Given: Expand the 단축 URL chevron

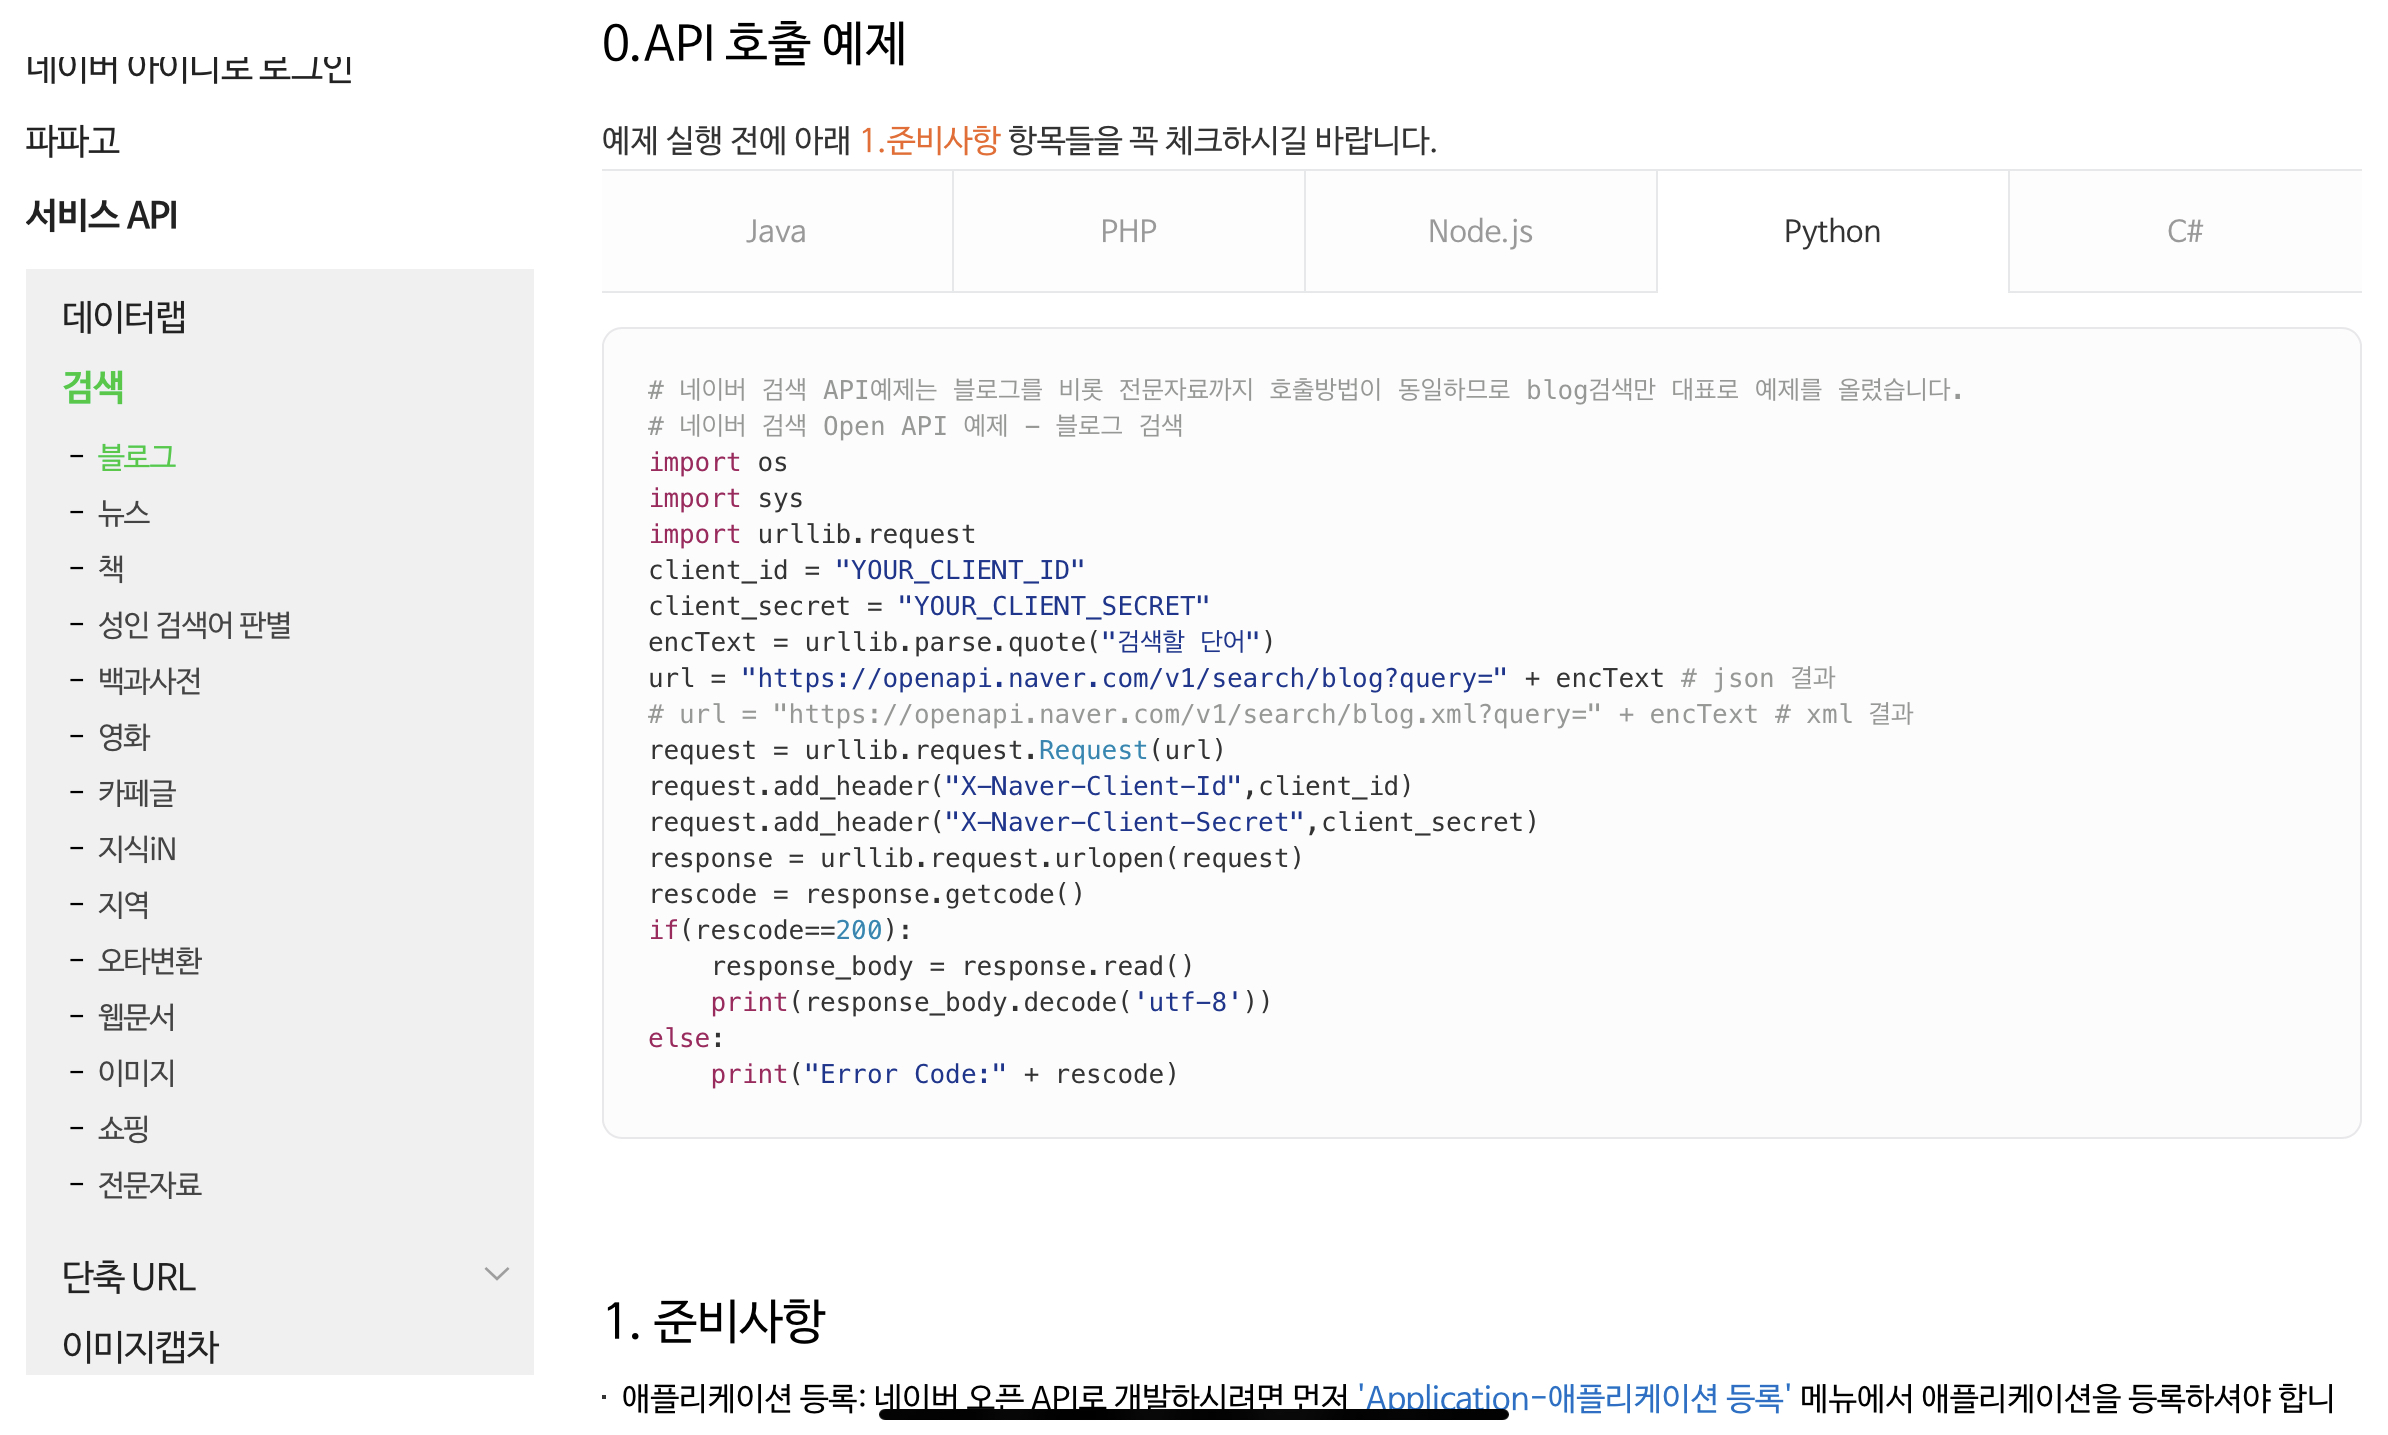Looking at the screenshot, I should click(496, 1274).
